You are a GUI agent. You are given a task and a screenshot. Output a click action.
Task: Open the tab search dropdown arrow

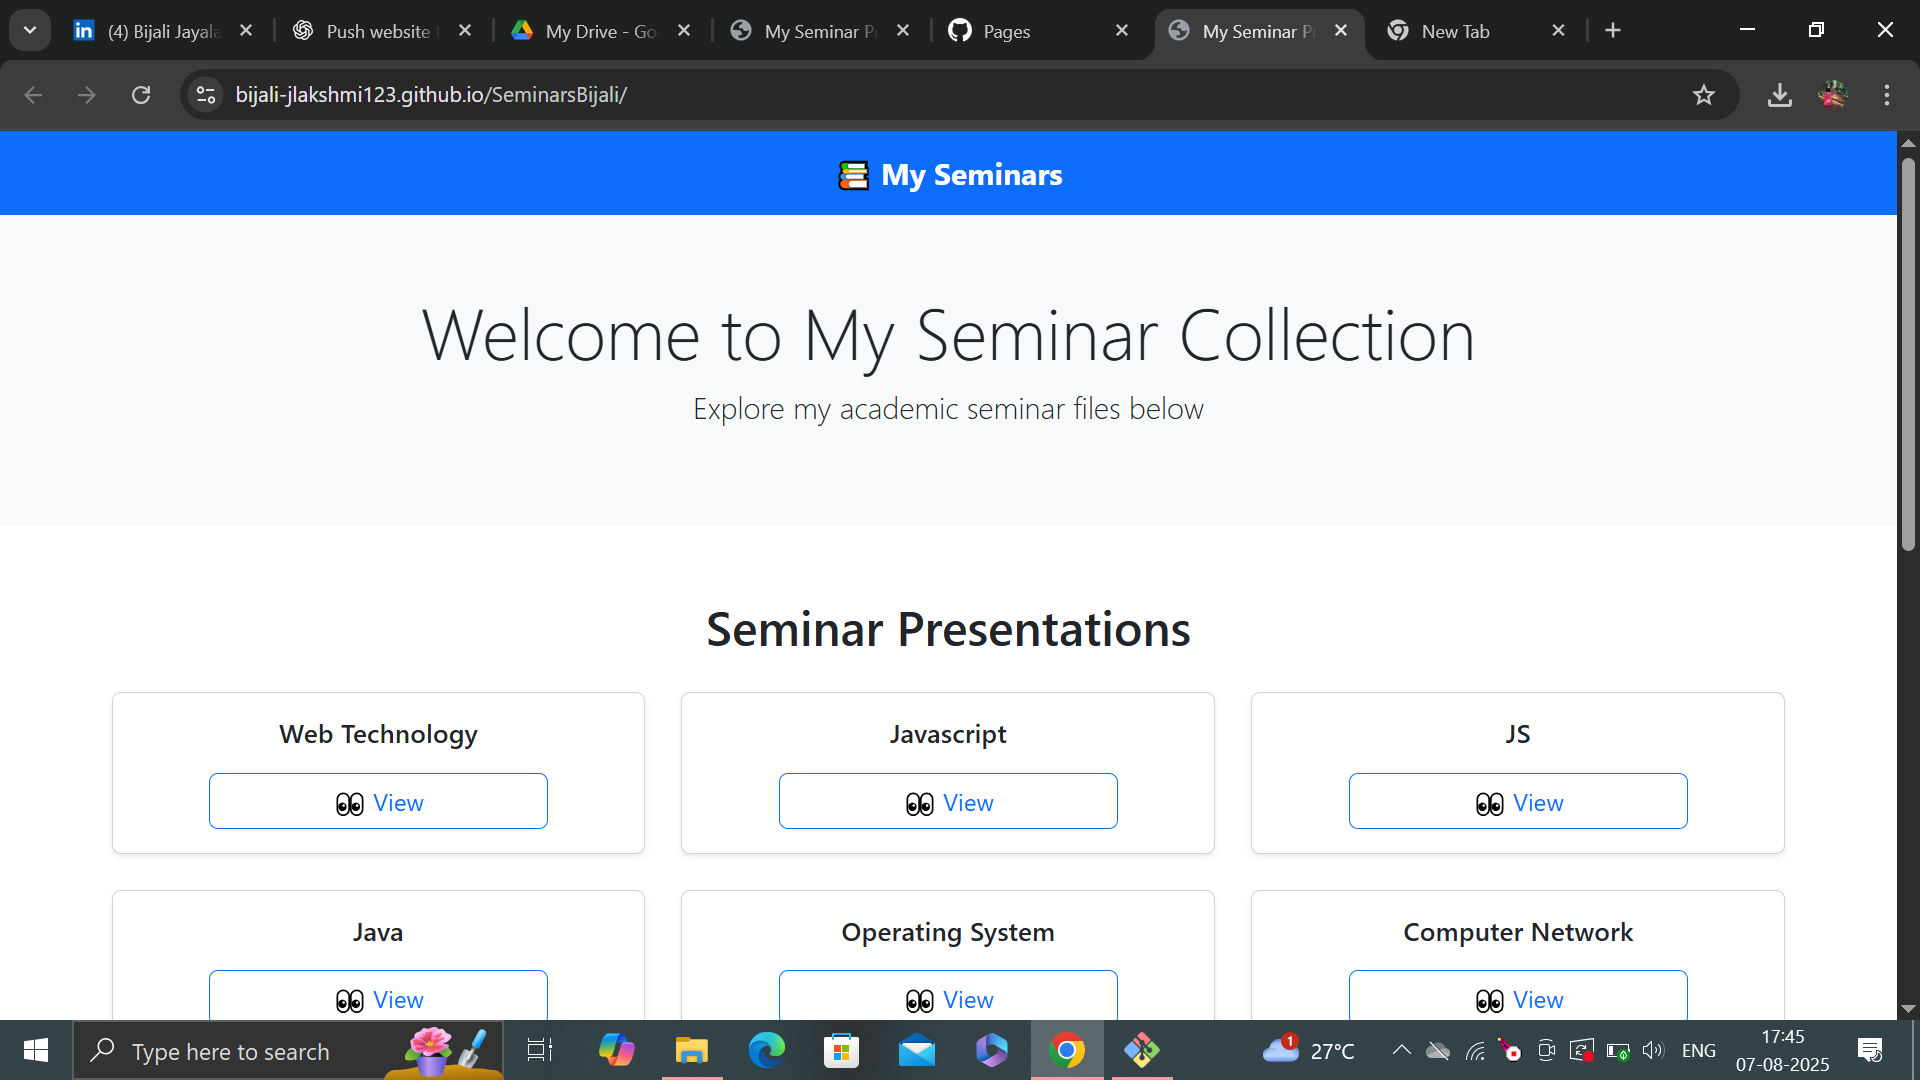coord(30,30)
